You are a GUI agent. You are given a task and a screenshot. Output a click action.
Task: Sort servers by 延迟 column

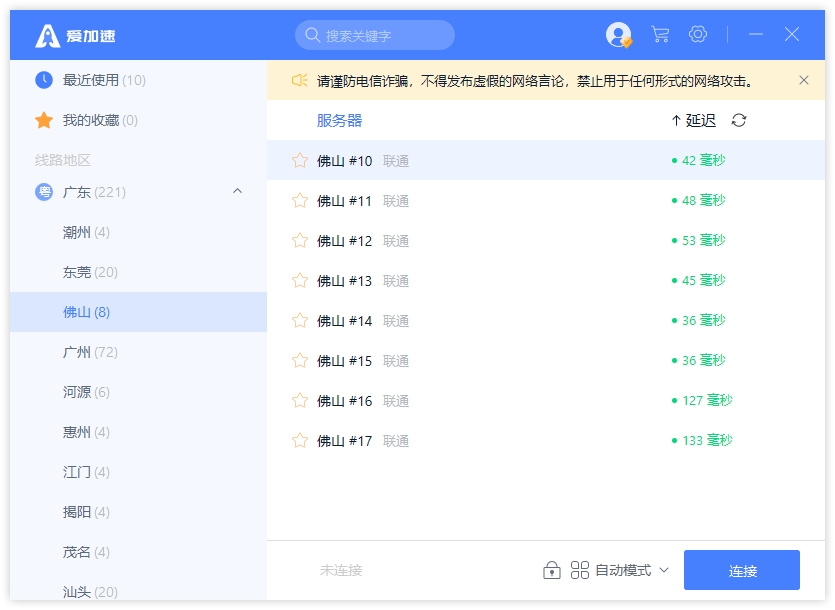(x=693, y=120)
